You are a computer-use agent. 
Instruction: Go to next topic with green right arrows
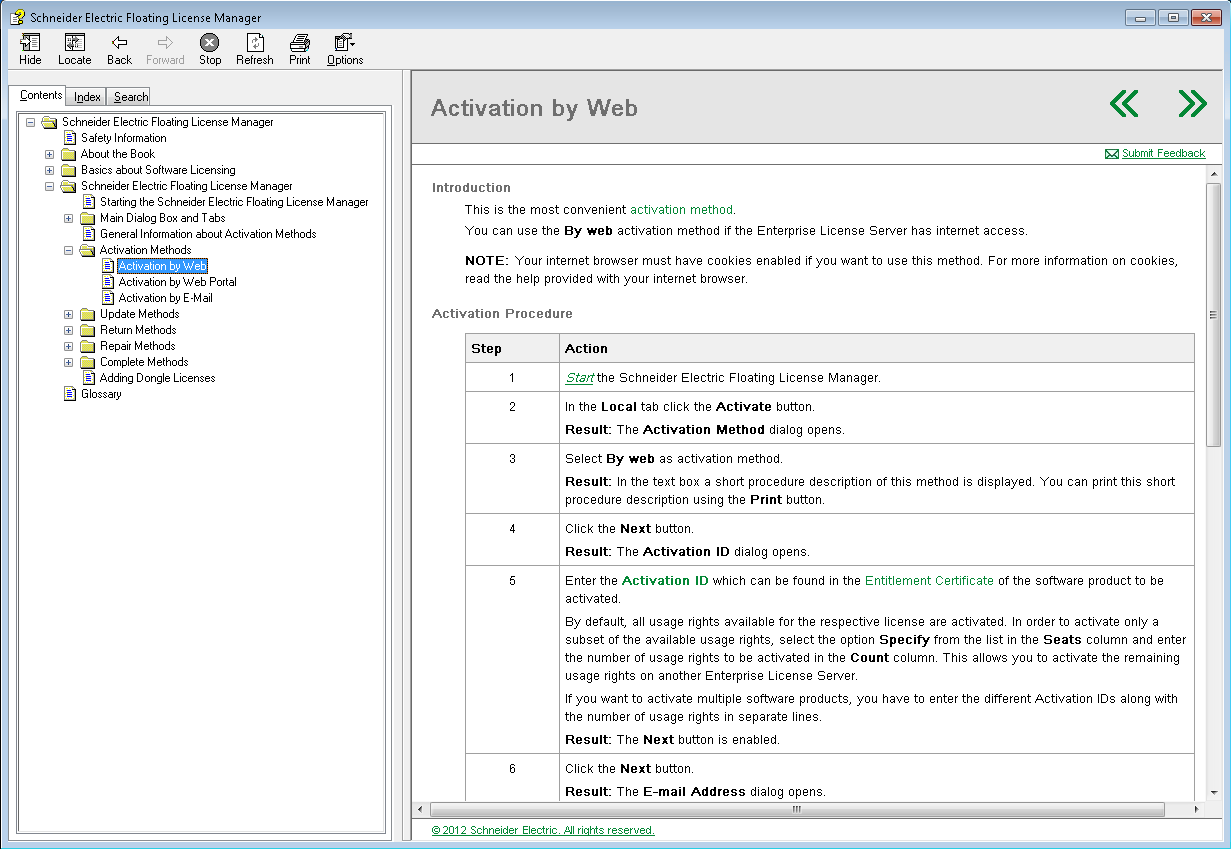coord(1192,103)
